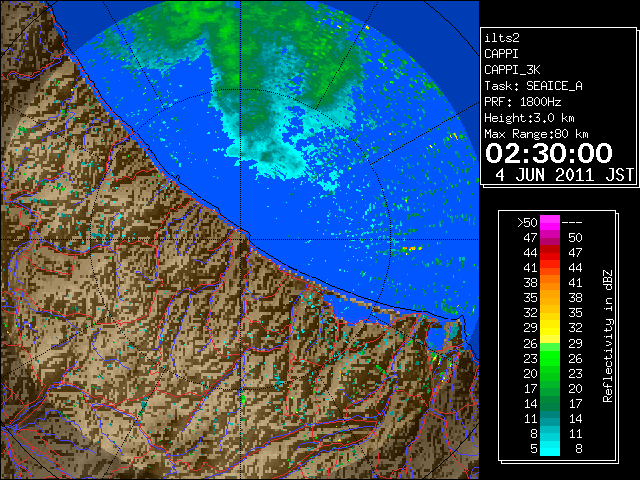Image resolution: width=640 pixels, height=480 pixels.
Task: Click the 02:30:00 timestamp
Action: pos(549,153)
